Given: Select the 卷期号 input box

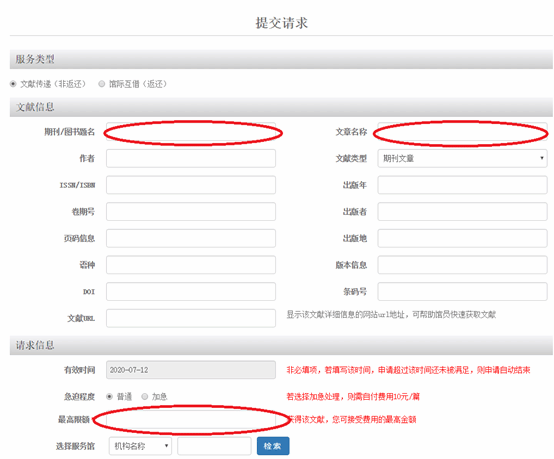Looking at the screenshot, I should [191, 212].
